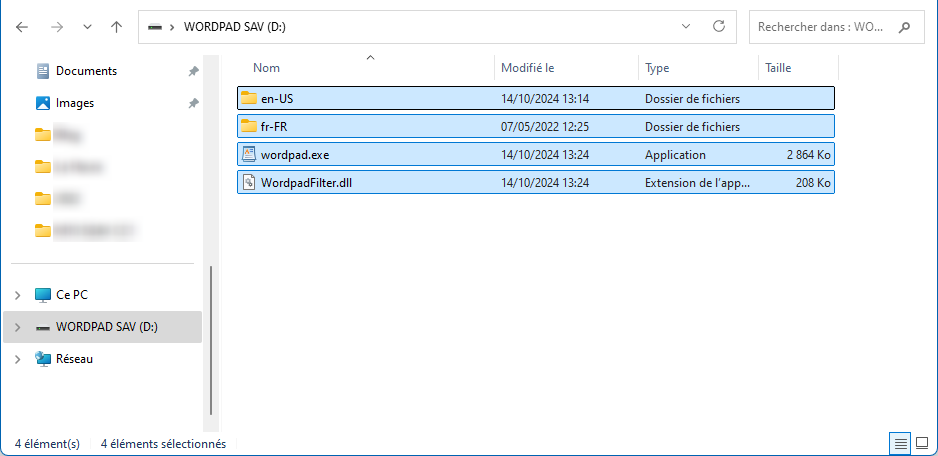Go back with the left arrow
The width and height of the screenshot is (938, 456).
coord(22,27)
